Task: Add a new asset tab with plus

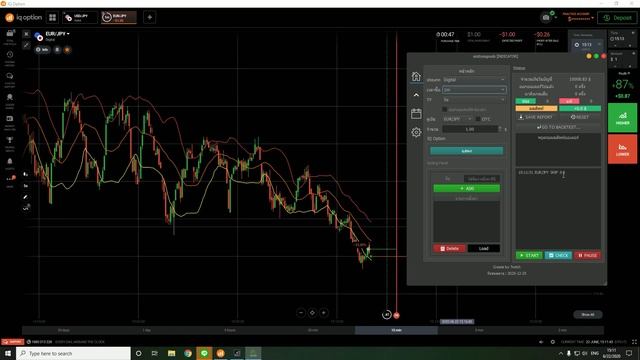Action: [149, 18]
